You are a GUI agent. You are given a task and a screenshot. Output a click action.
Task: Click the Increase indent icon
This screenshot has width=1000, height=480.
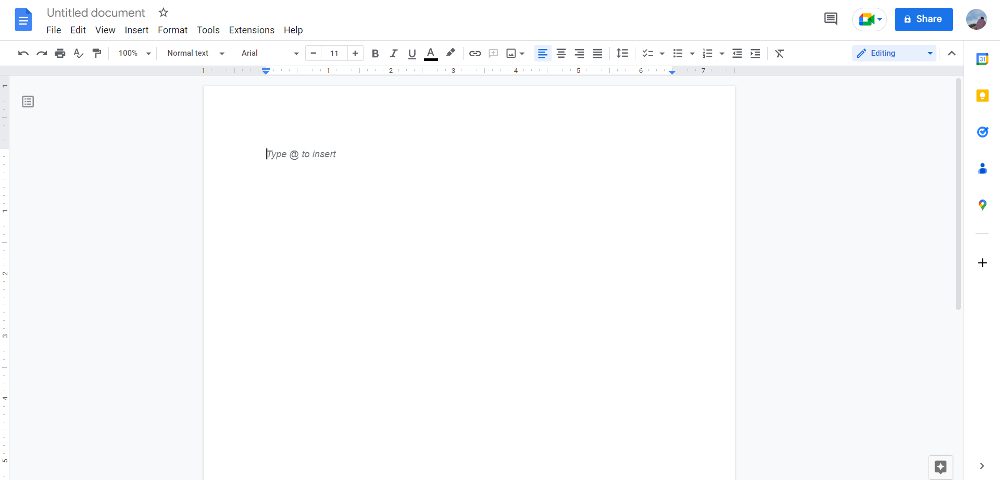[x=755, y=54]
